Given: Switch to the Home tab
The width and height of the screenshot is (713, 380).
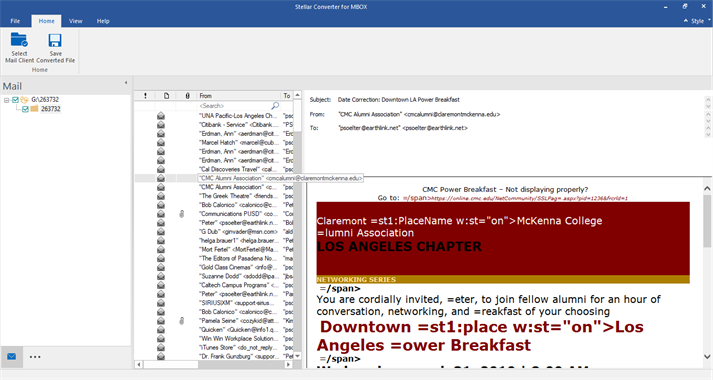Looking at the screenshot, I should [x=46, y=21].
